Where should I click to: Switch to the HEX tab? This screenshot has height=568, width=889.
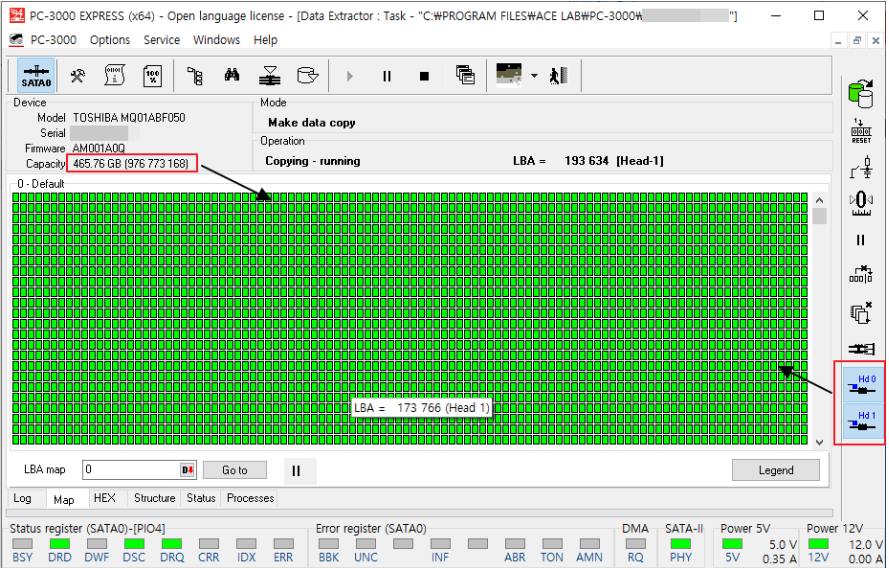(x=104, y=498)
